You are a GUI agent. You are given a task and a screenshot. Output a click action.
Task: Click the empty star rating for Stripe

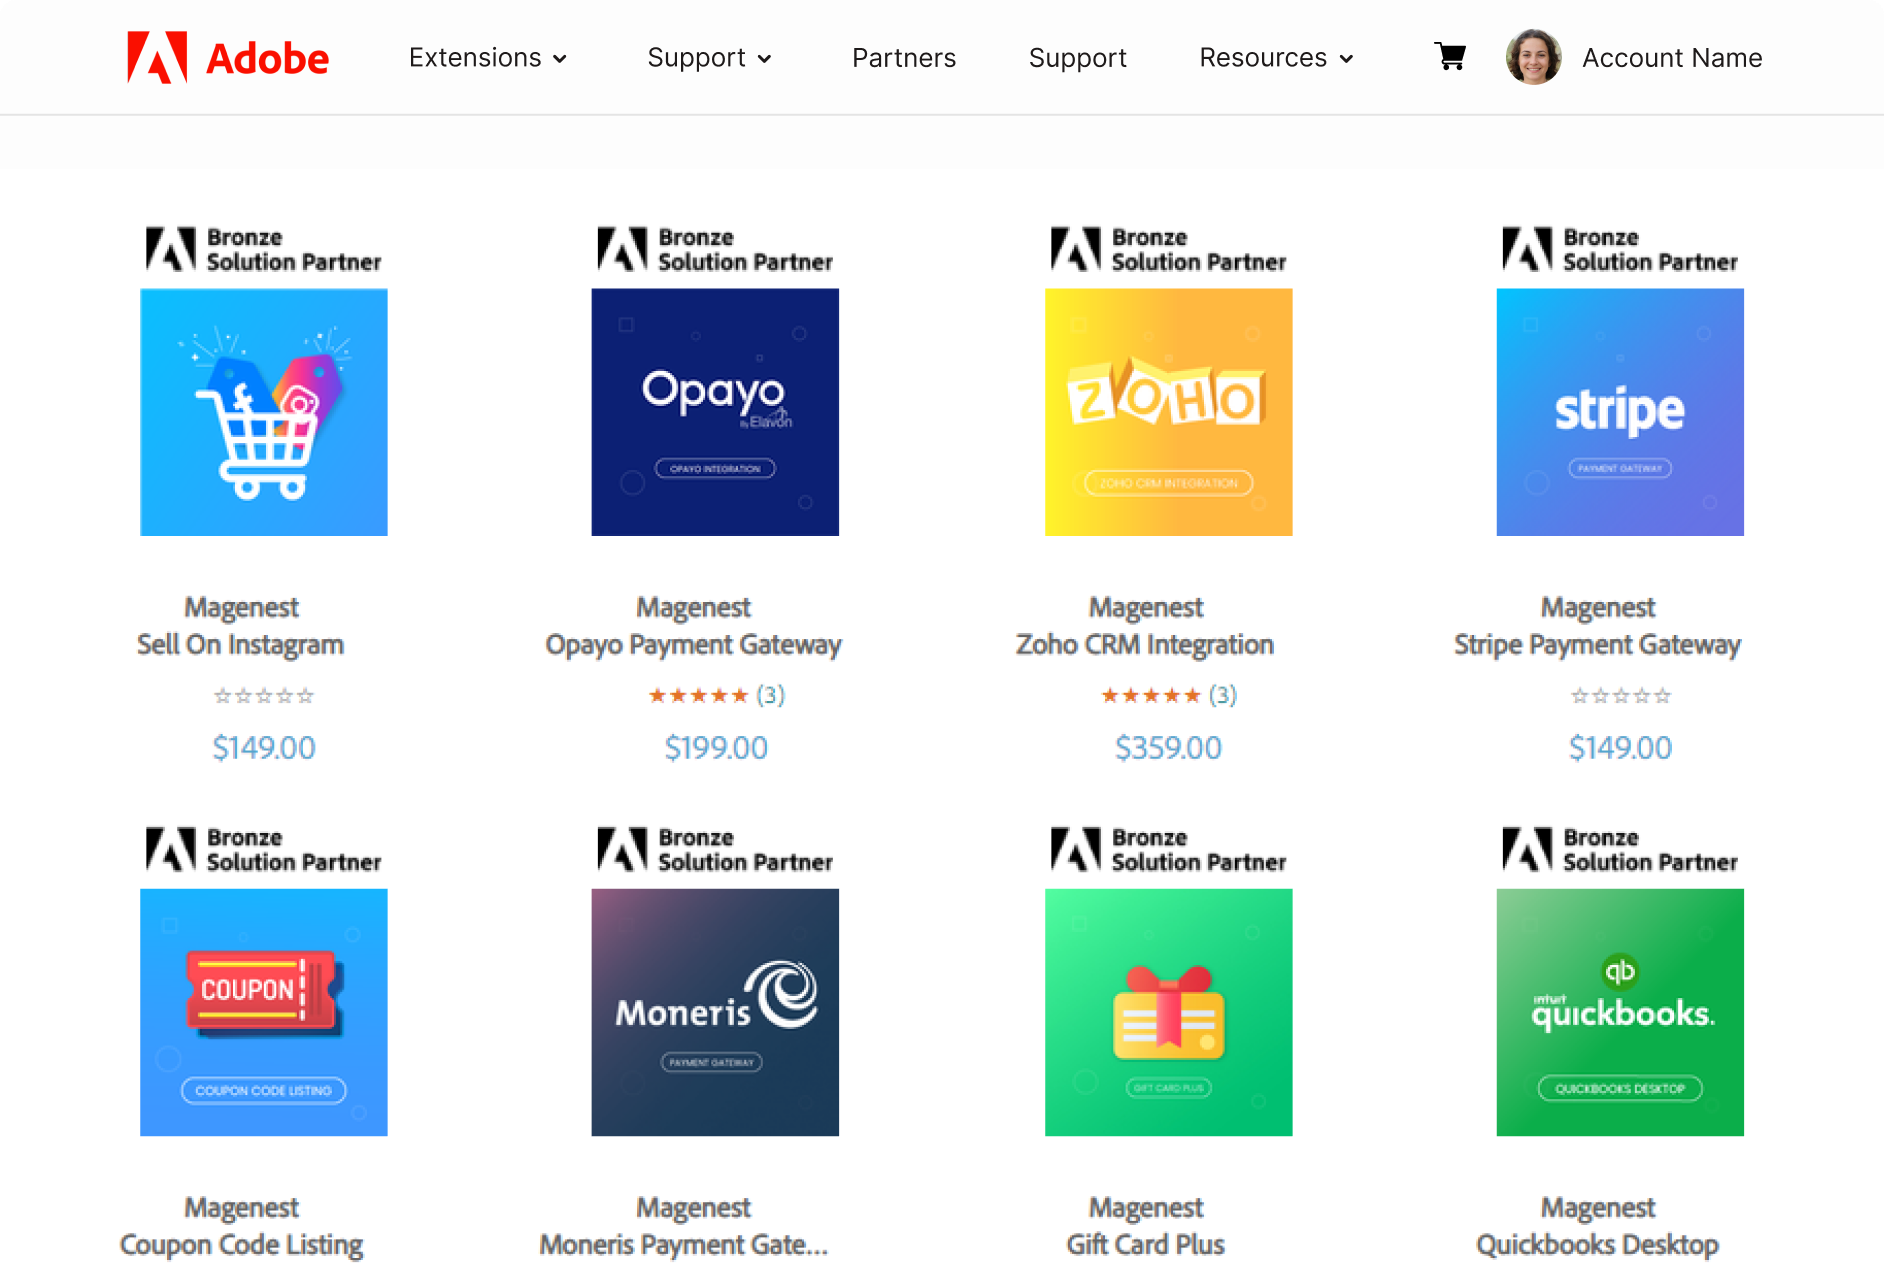[1621, 695]
